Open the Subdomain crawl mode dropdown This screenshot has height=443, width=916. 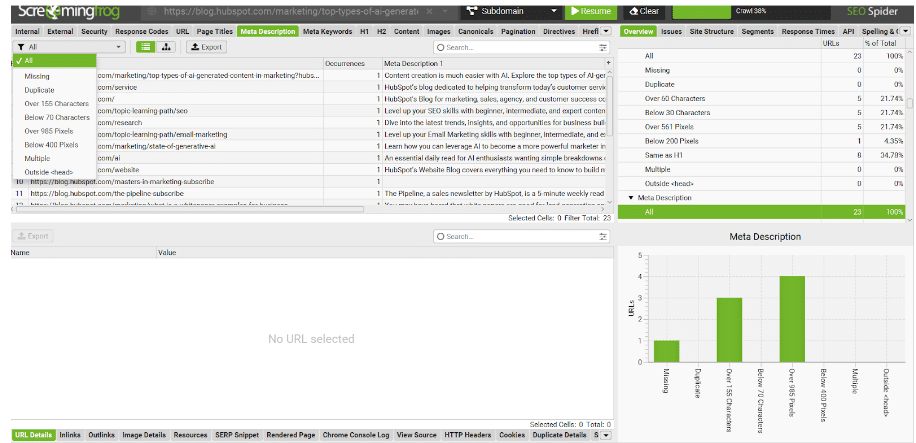tap(513, 11)
